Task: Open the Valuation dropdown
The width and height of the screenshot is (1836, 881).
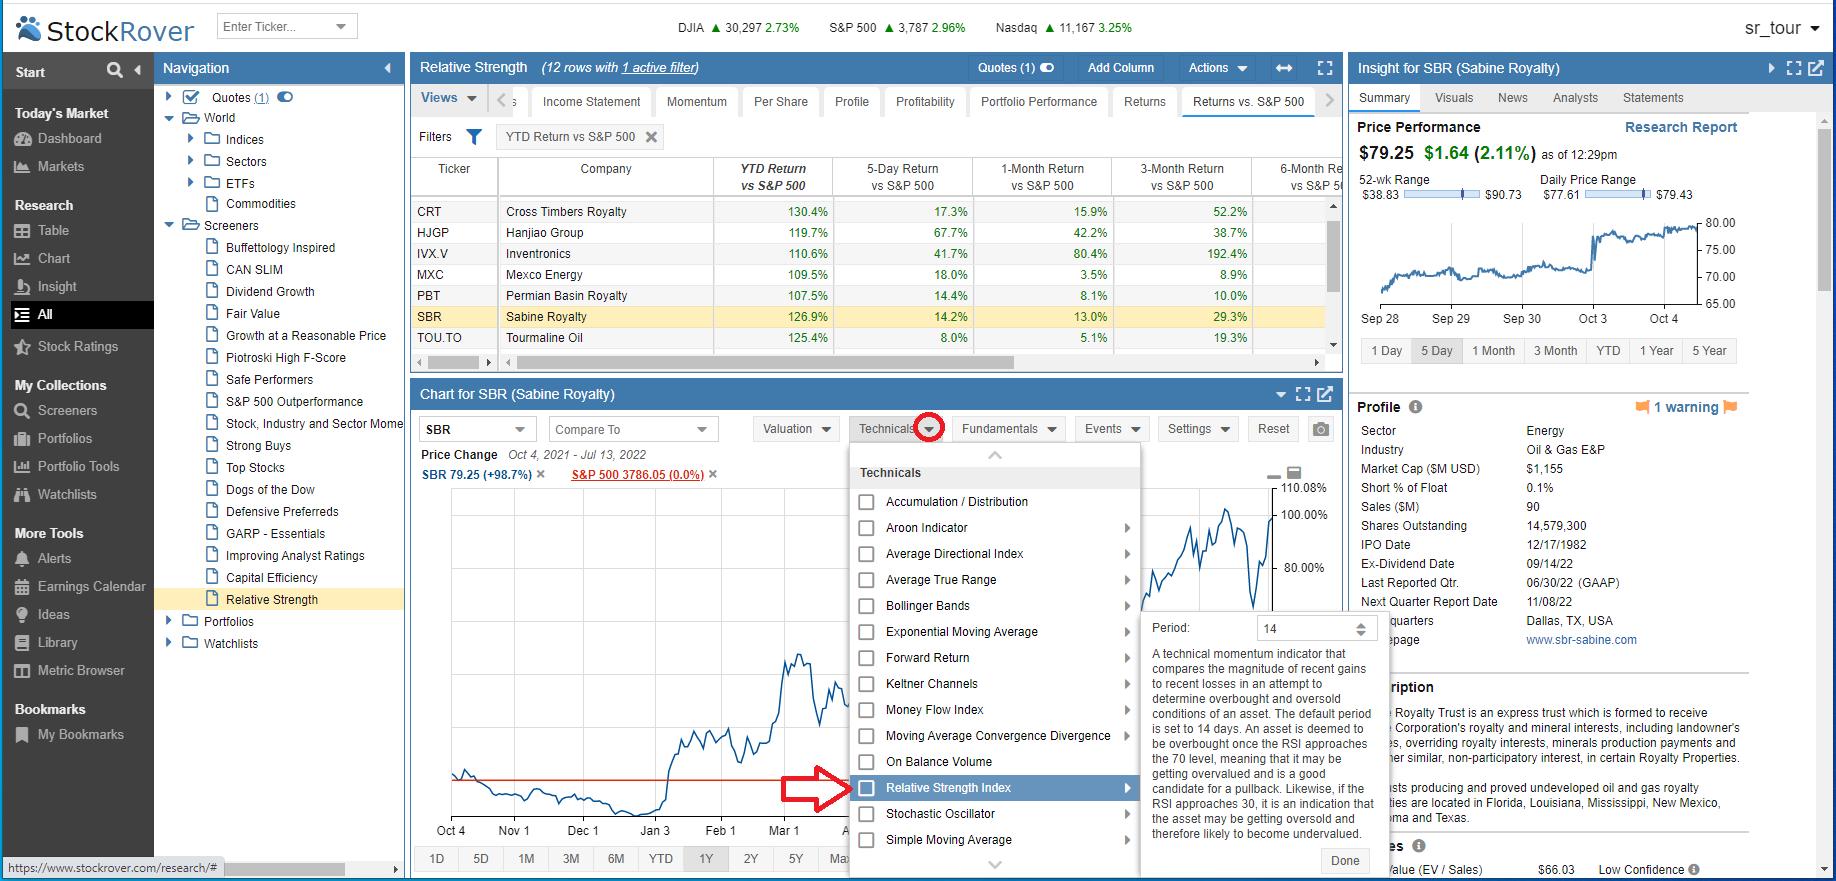Action: pyautogui.click(x=797, y=429)
